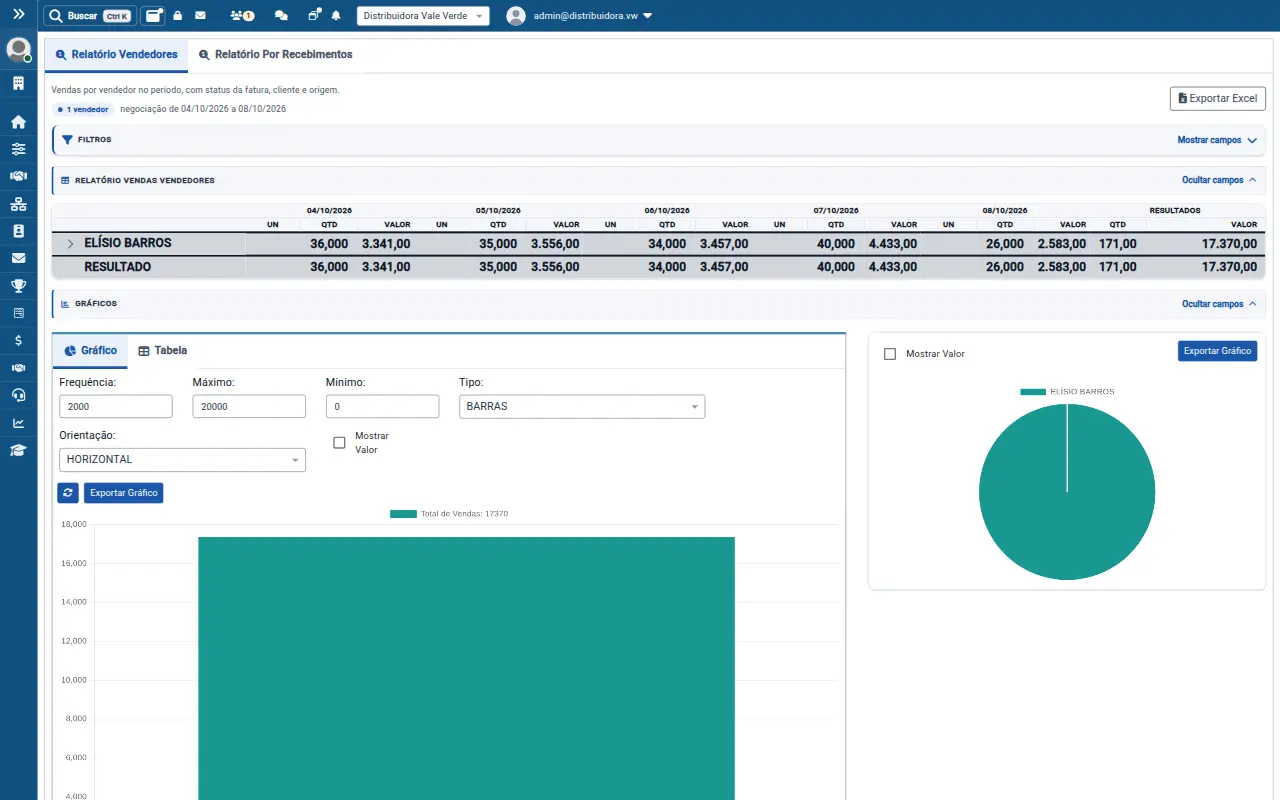Open the dollar sign icon in sidebar
Image resolution: width=1280 pixels, height=800 pixels.
[18, 340]
